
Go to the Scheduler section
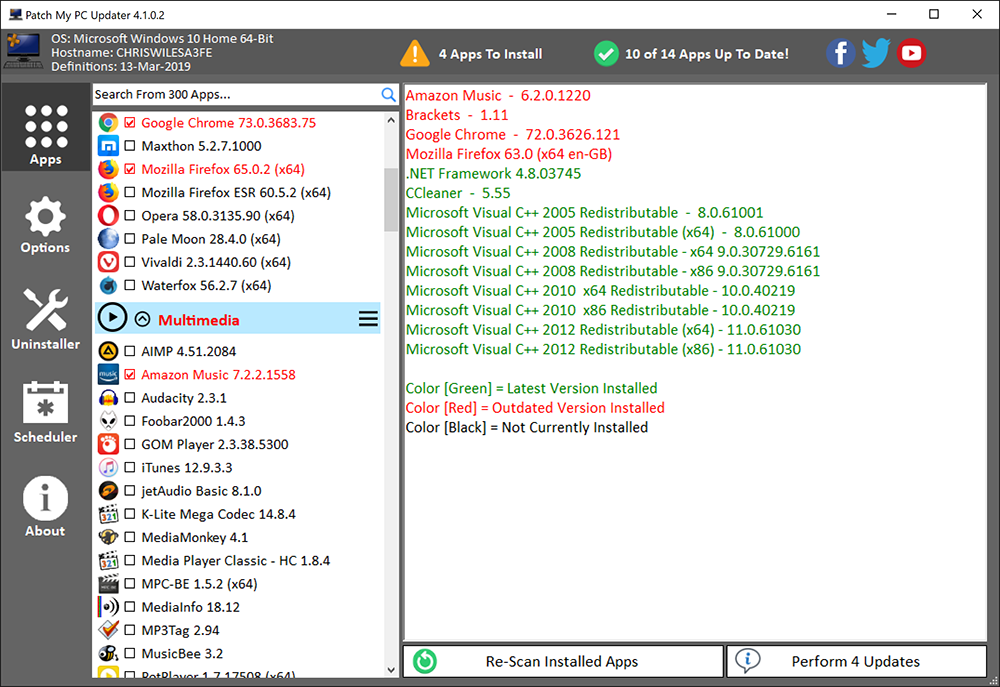coord(45,413)
